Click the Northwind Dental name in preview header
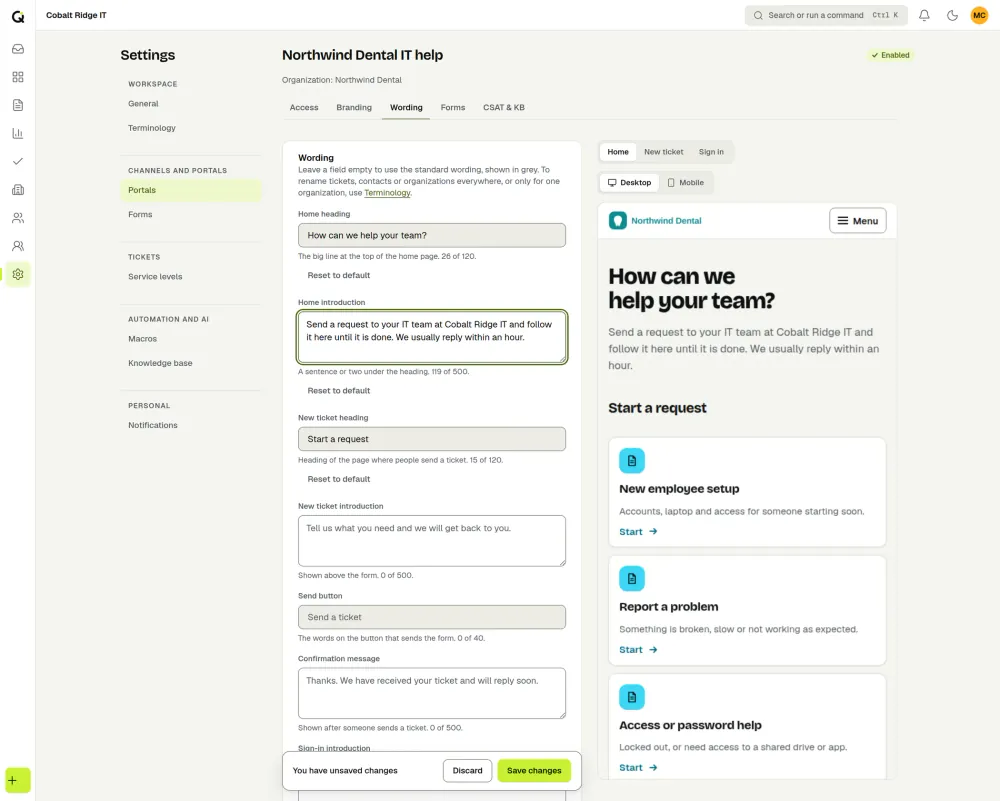 click(666, 221)
